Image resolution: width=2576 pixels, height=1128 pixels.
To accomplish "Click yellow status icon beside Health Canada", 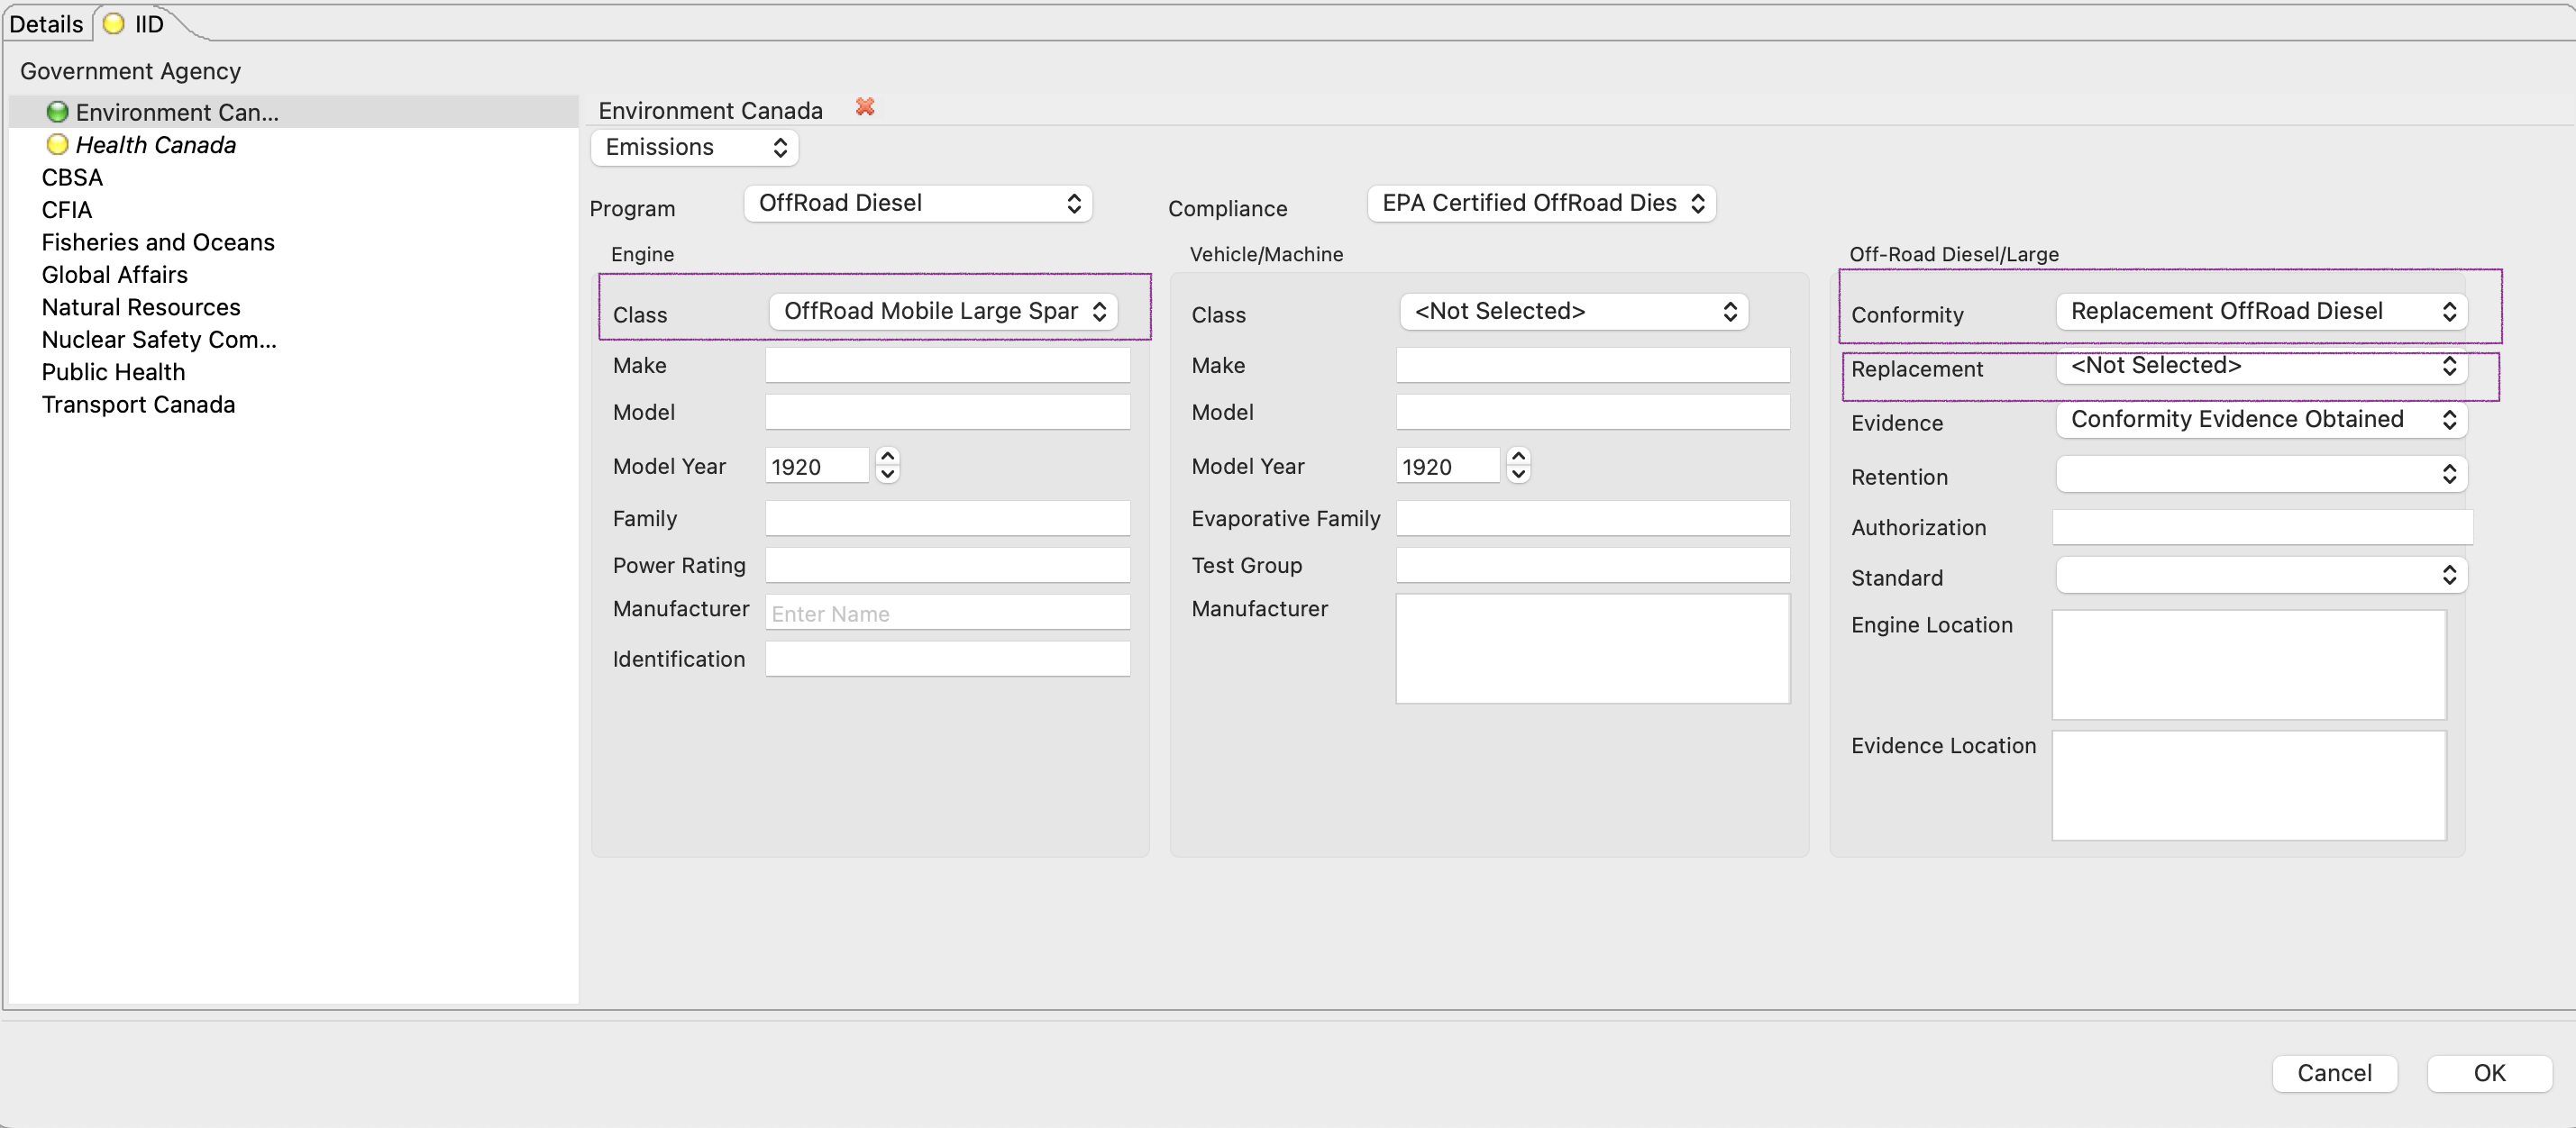I will coord(57,145).
